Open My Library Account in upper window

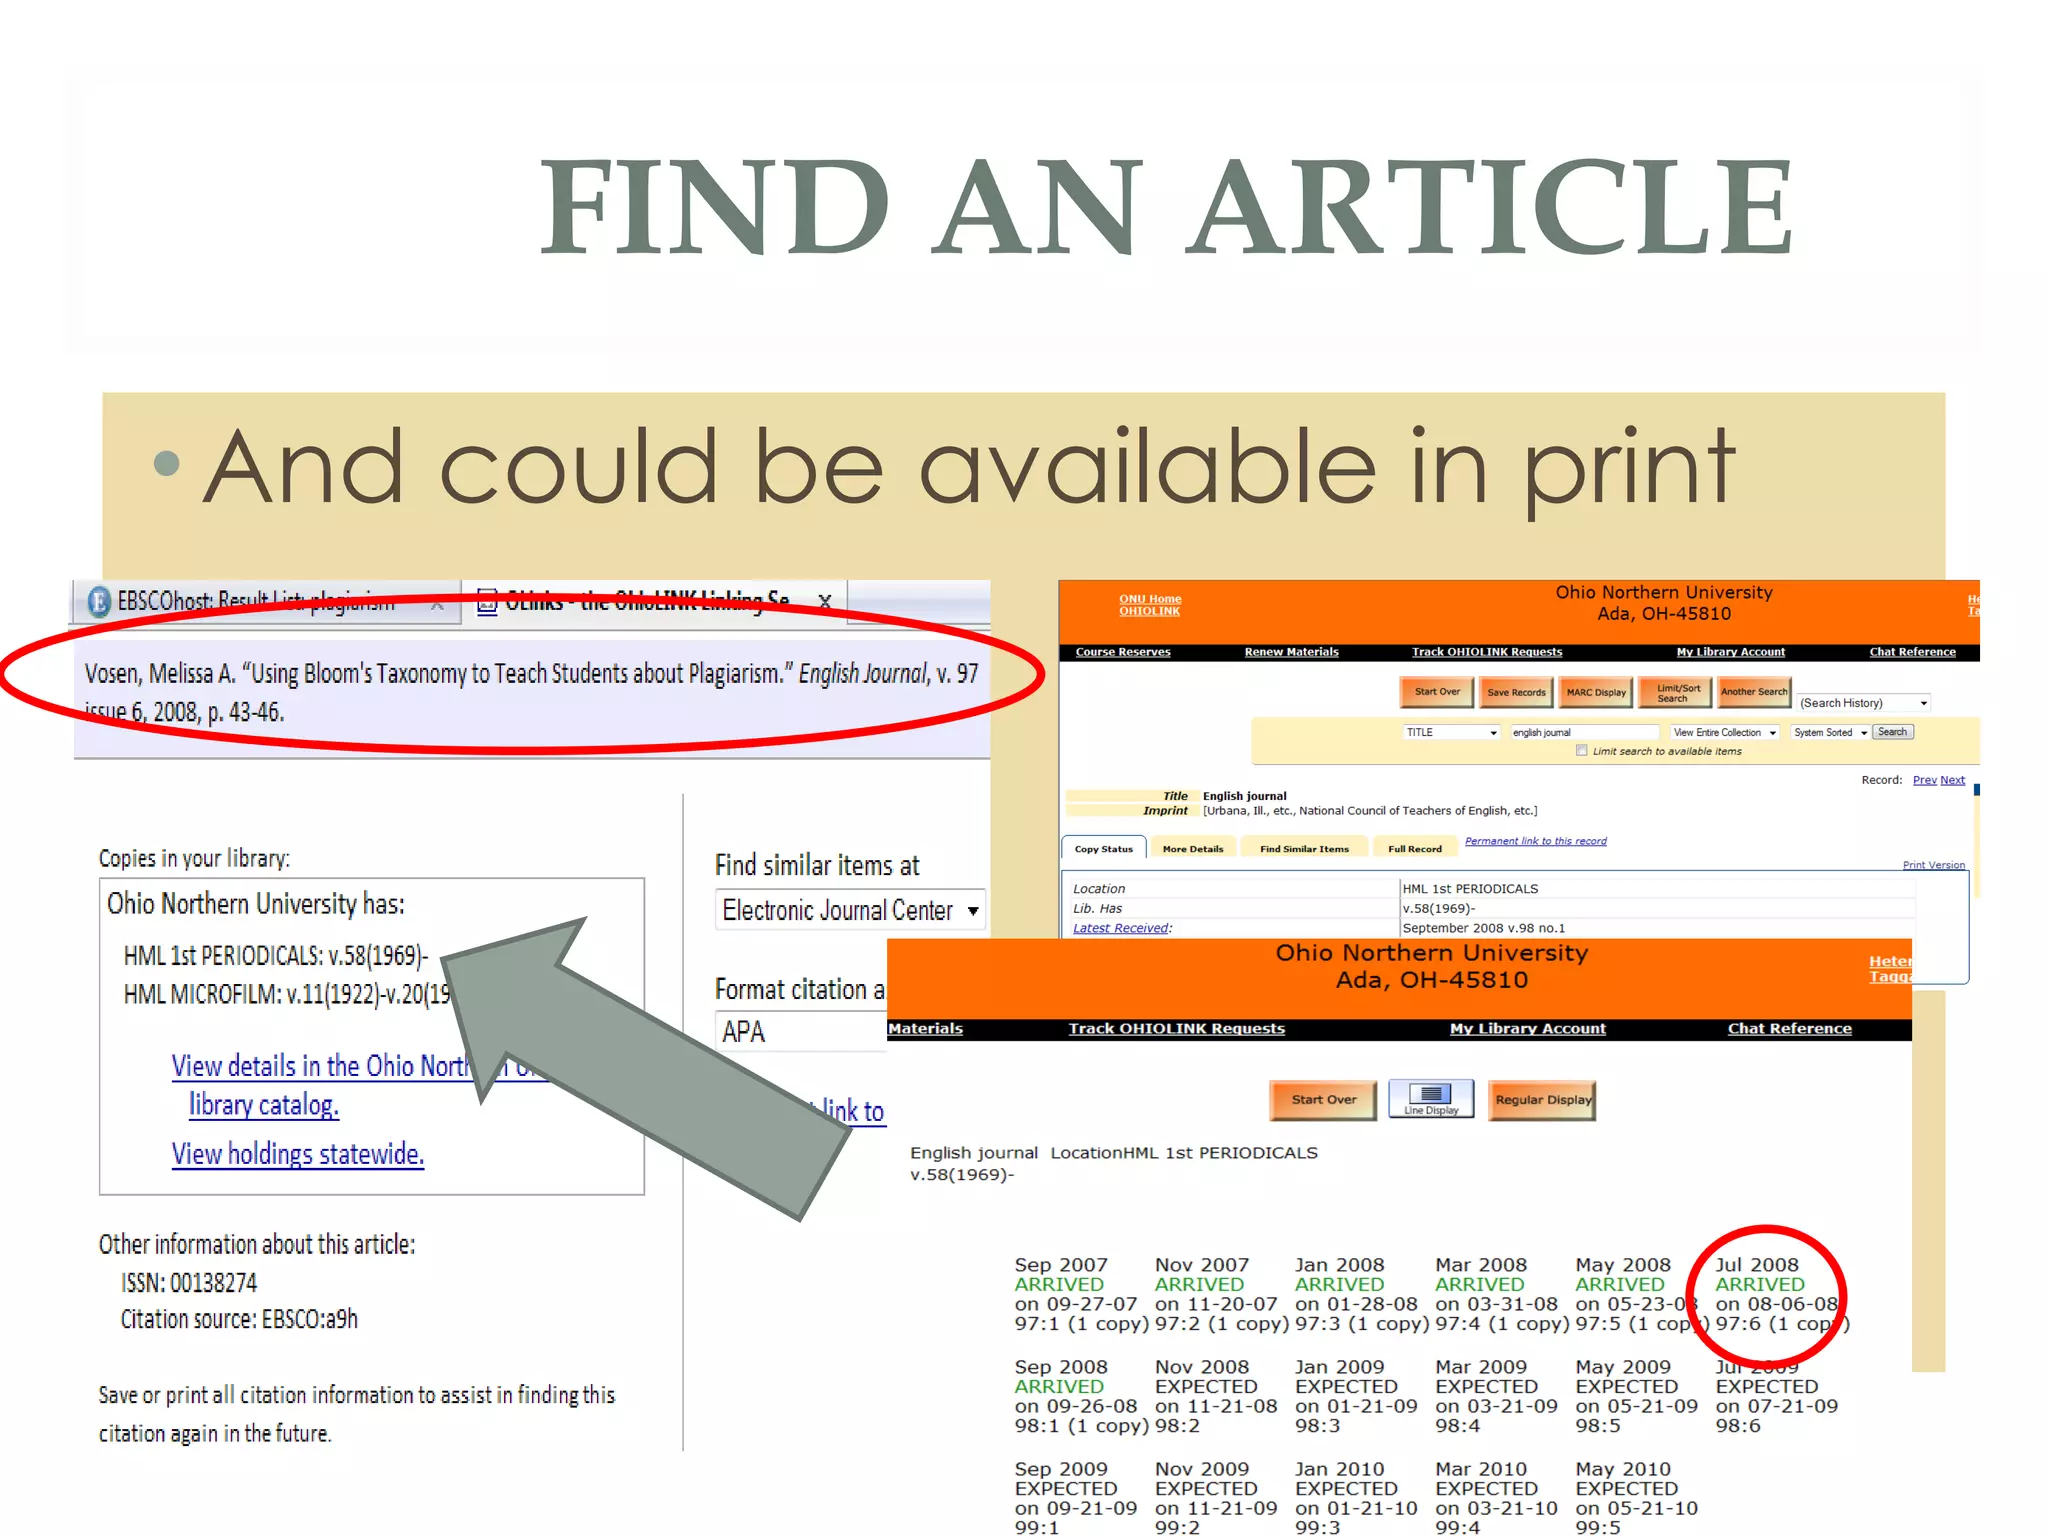point(1730,652)
